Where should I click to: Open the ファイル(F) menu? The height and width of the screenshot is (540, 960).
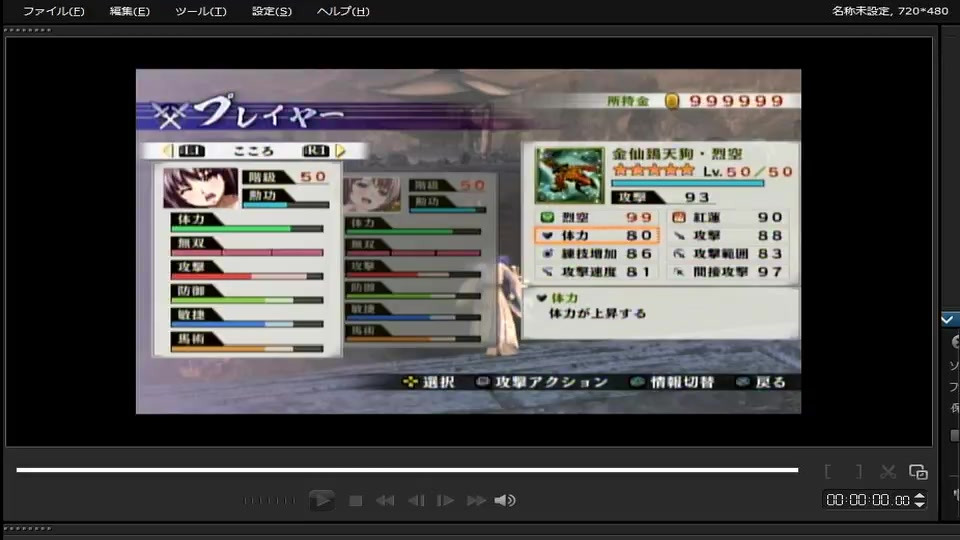(53, 11)
